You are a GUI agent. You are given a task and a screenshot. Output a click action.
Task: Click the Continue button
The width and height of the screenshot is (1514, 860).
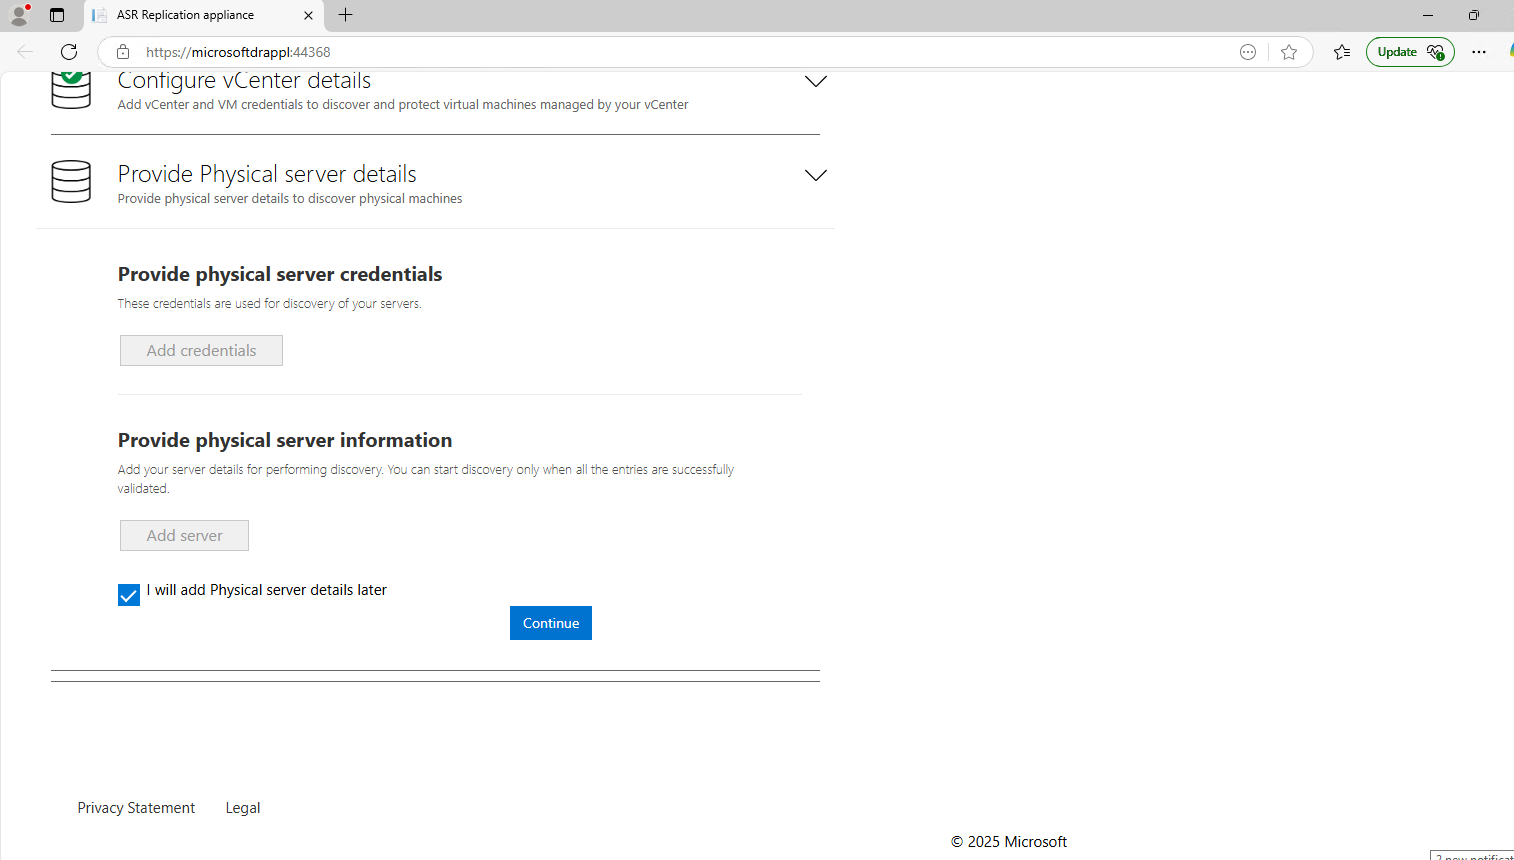click(x=551, y=623)
